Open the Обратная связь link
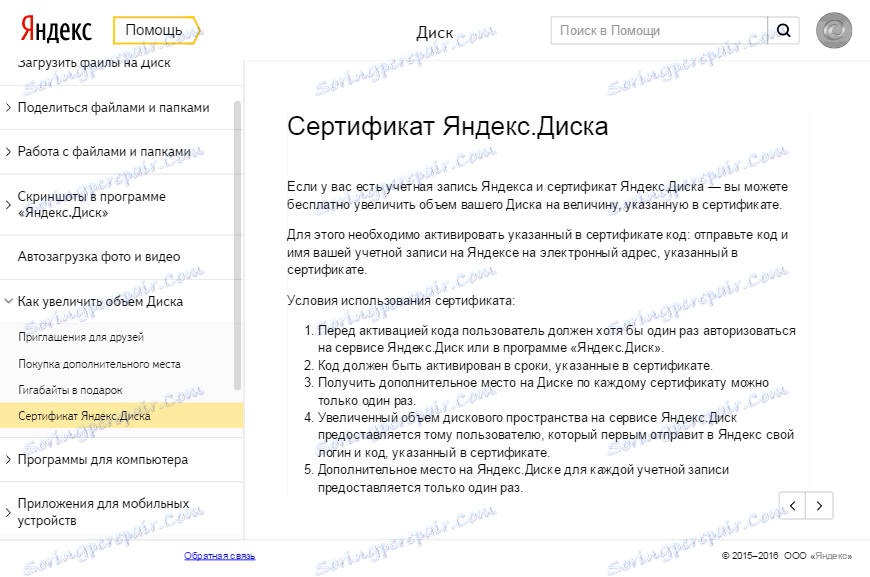The width and height of the screenshot is (870, 577). point(219,555)
